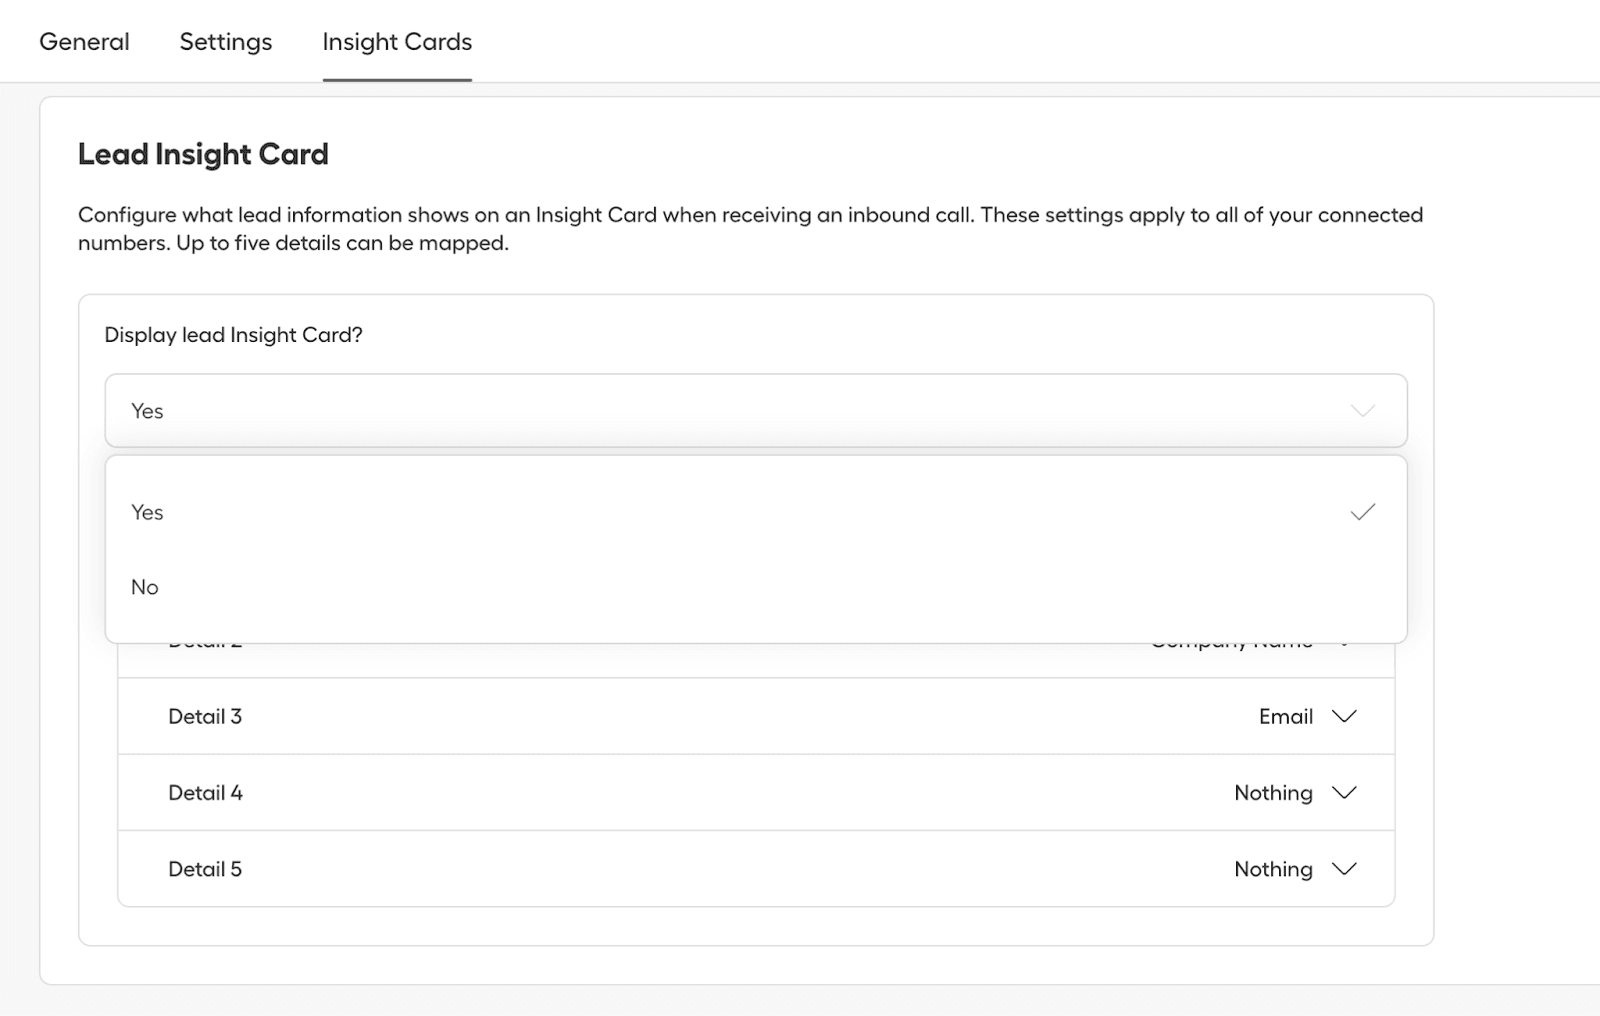Image resolution: width=1600 pixels, height=1016 pixels.
Task: Select the Insight Cards tab
Action: coord(396,42)
